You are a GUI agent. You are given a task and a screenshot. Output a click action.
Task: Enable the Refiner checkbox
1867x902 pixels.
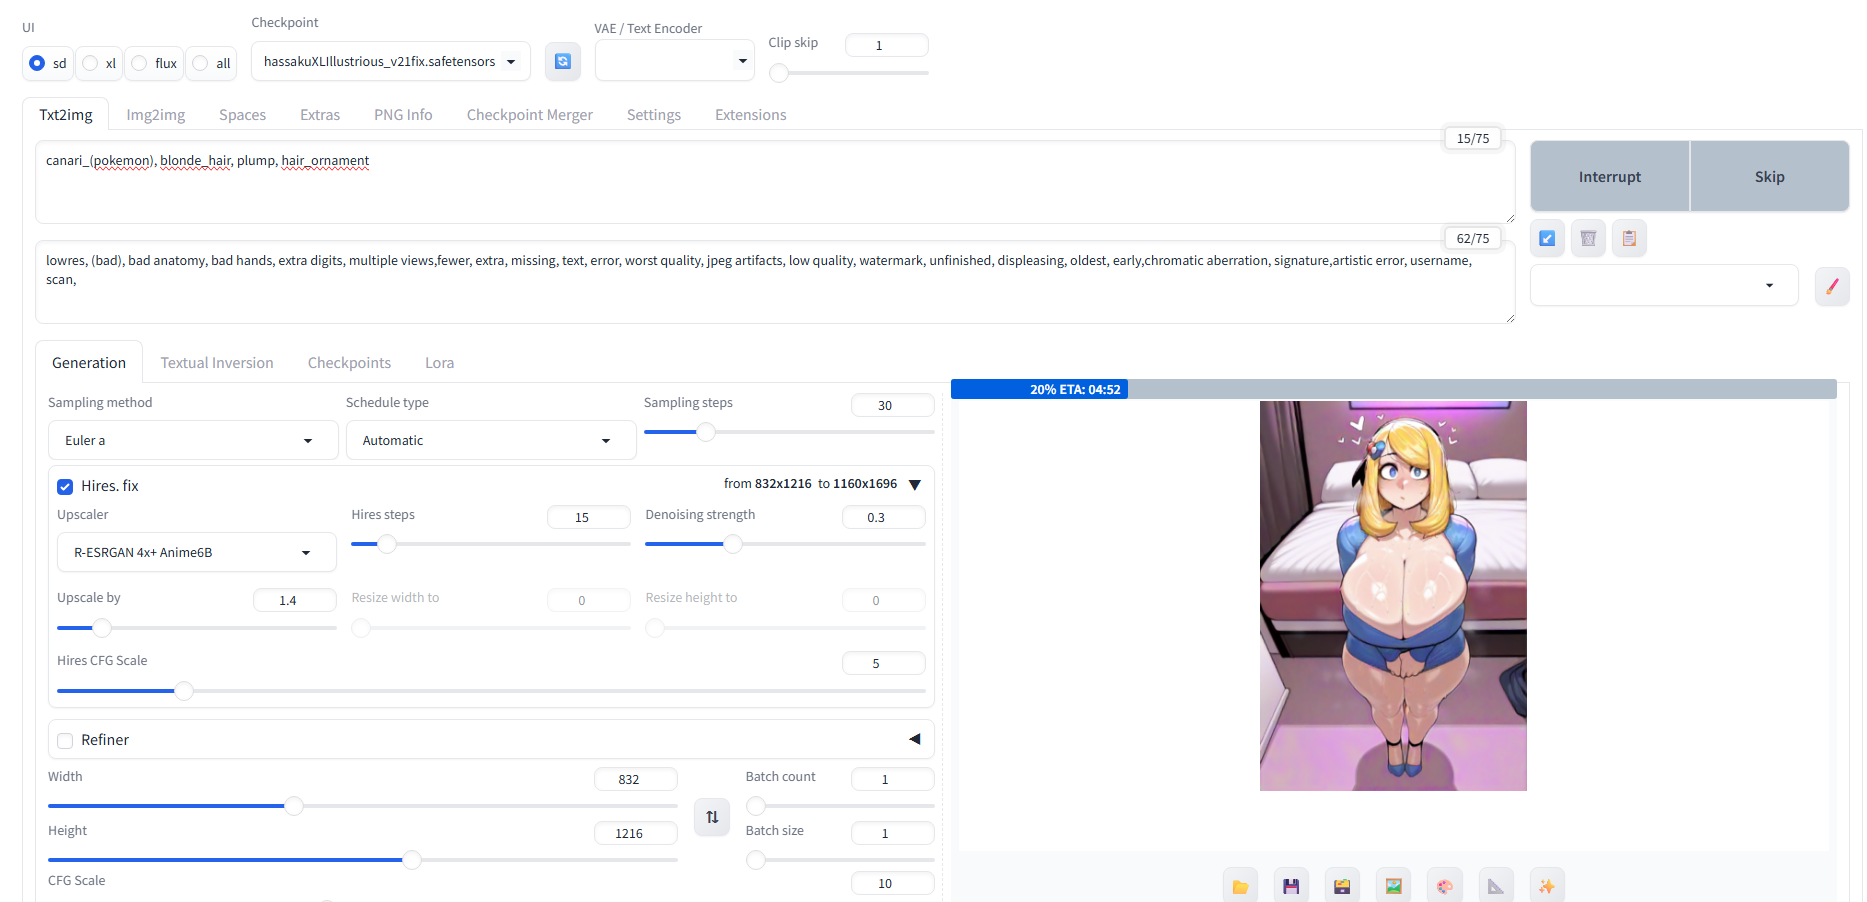(x=65, y=741)
